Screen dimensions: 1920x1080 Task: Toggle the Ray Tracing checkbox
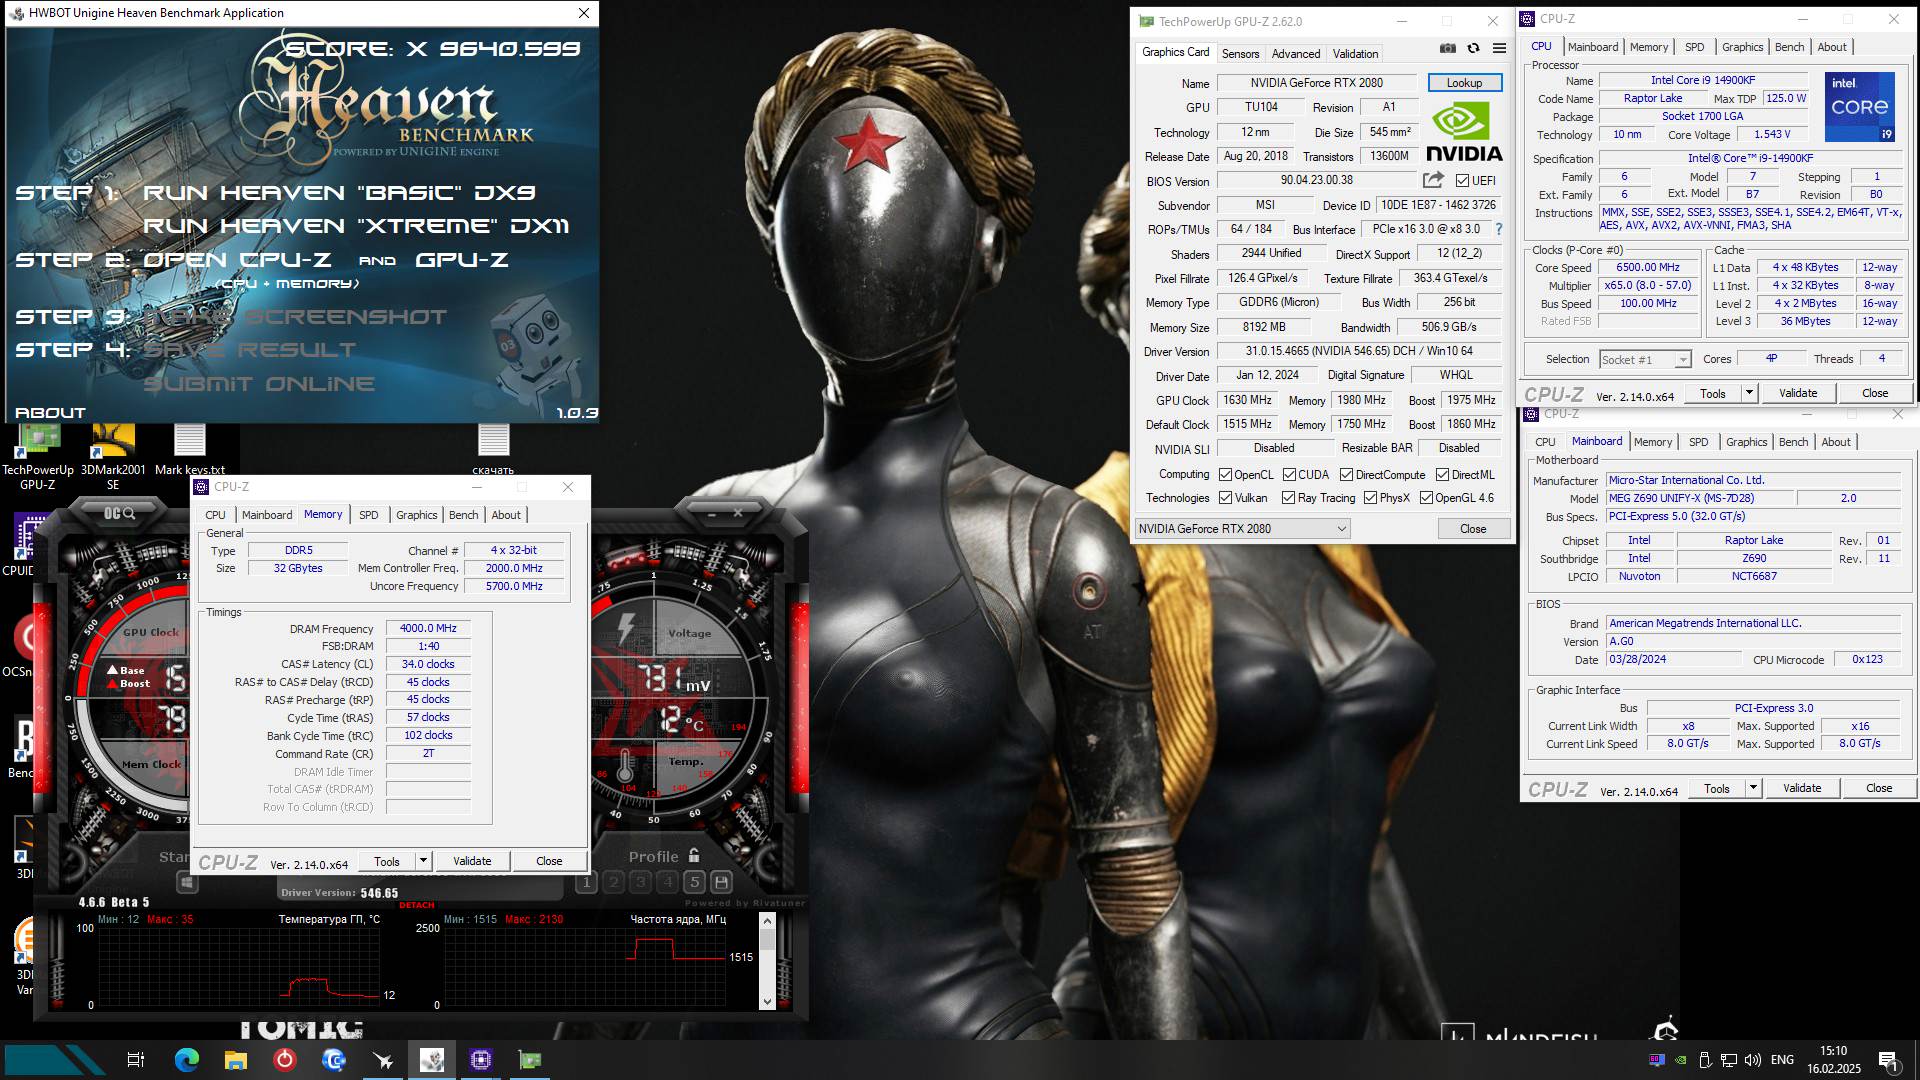click(x=1289, y=498)
